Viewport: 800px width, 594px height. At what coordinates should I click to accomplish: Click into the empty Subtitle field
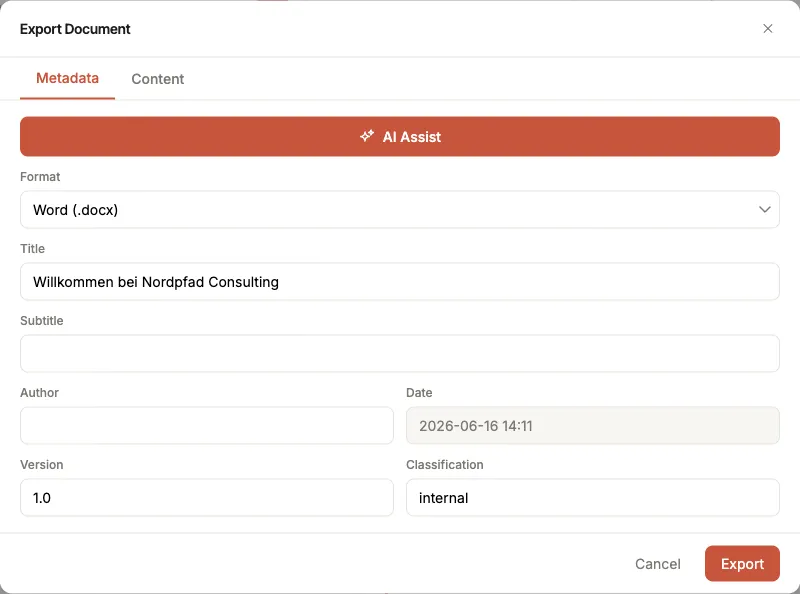tap(400, 354)
